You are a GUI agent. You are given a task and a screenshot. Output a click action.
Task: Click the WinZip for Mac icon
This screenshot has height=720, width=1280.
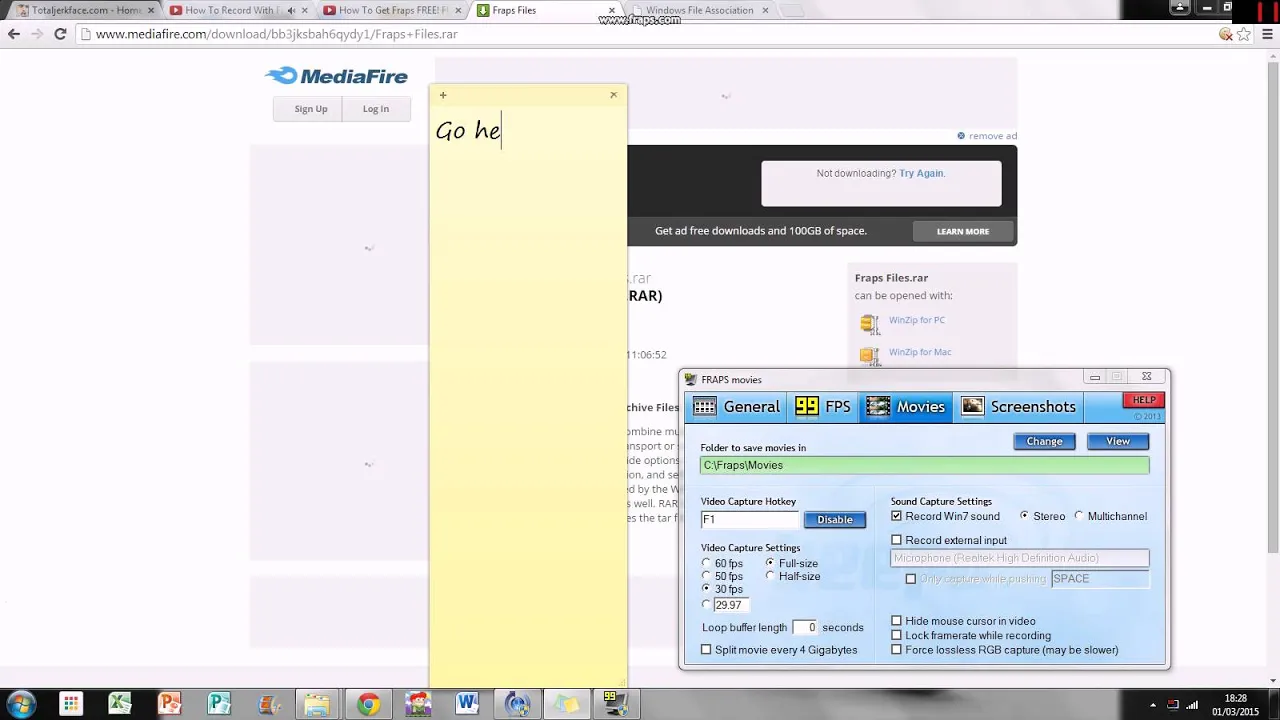870,355
